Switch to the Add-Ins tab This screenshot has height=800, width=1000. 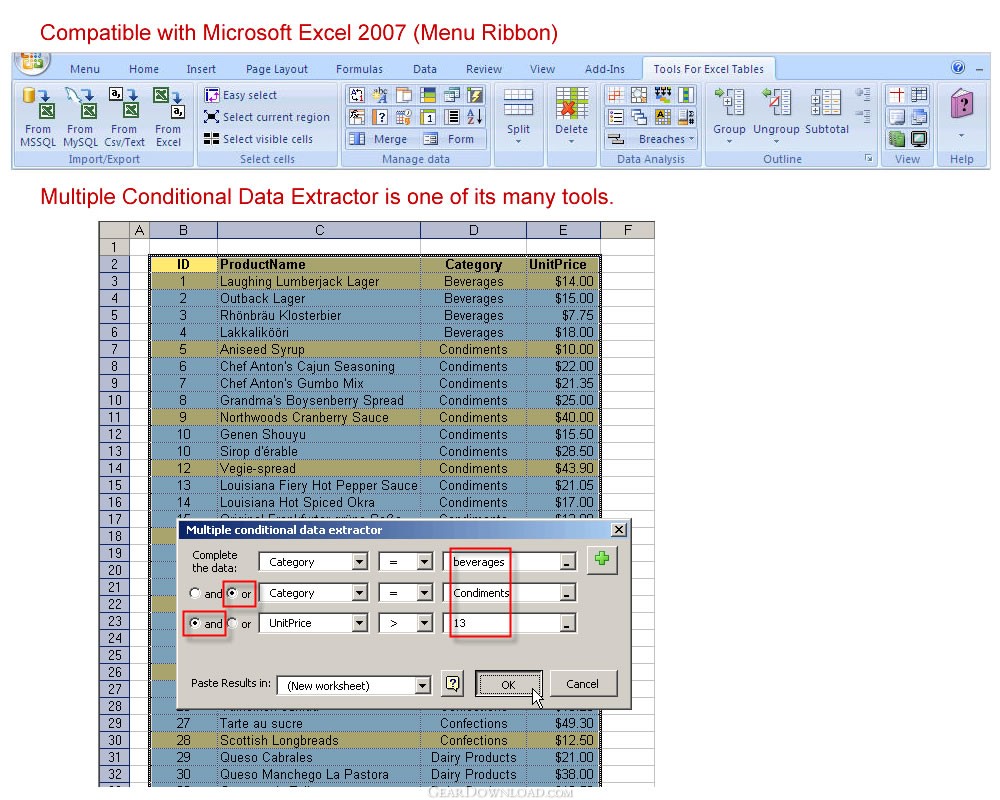pos(605,69)
